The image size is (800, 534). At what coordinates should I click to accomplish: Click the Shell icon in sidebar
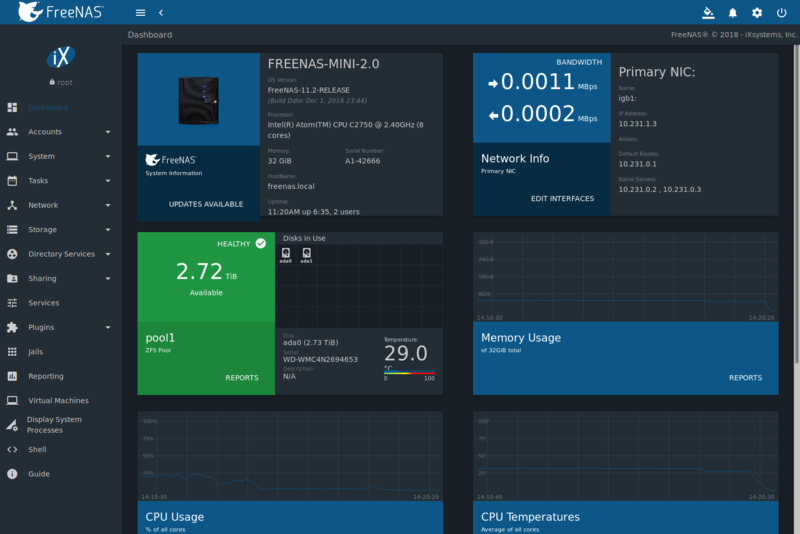click(12, 450)
